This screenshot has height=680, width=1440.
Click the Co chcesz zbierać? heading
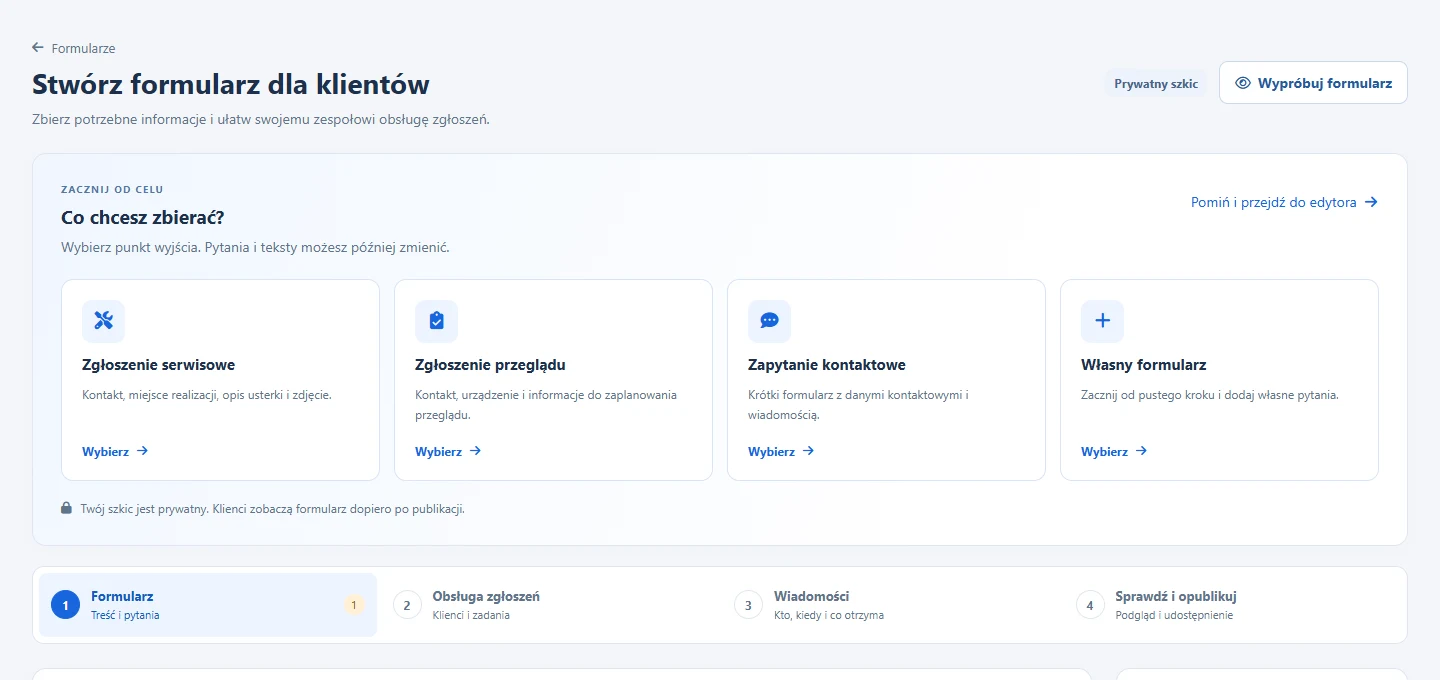coord(143,217)
